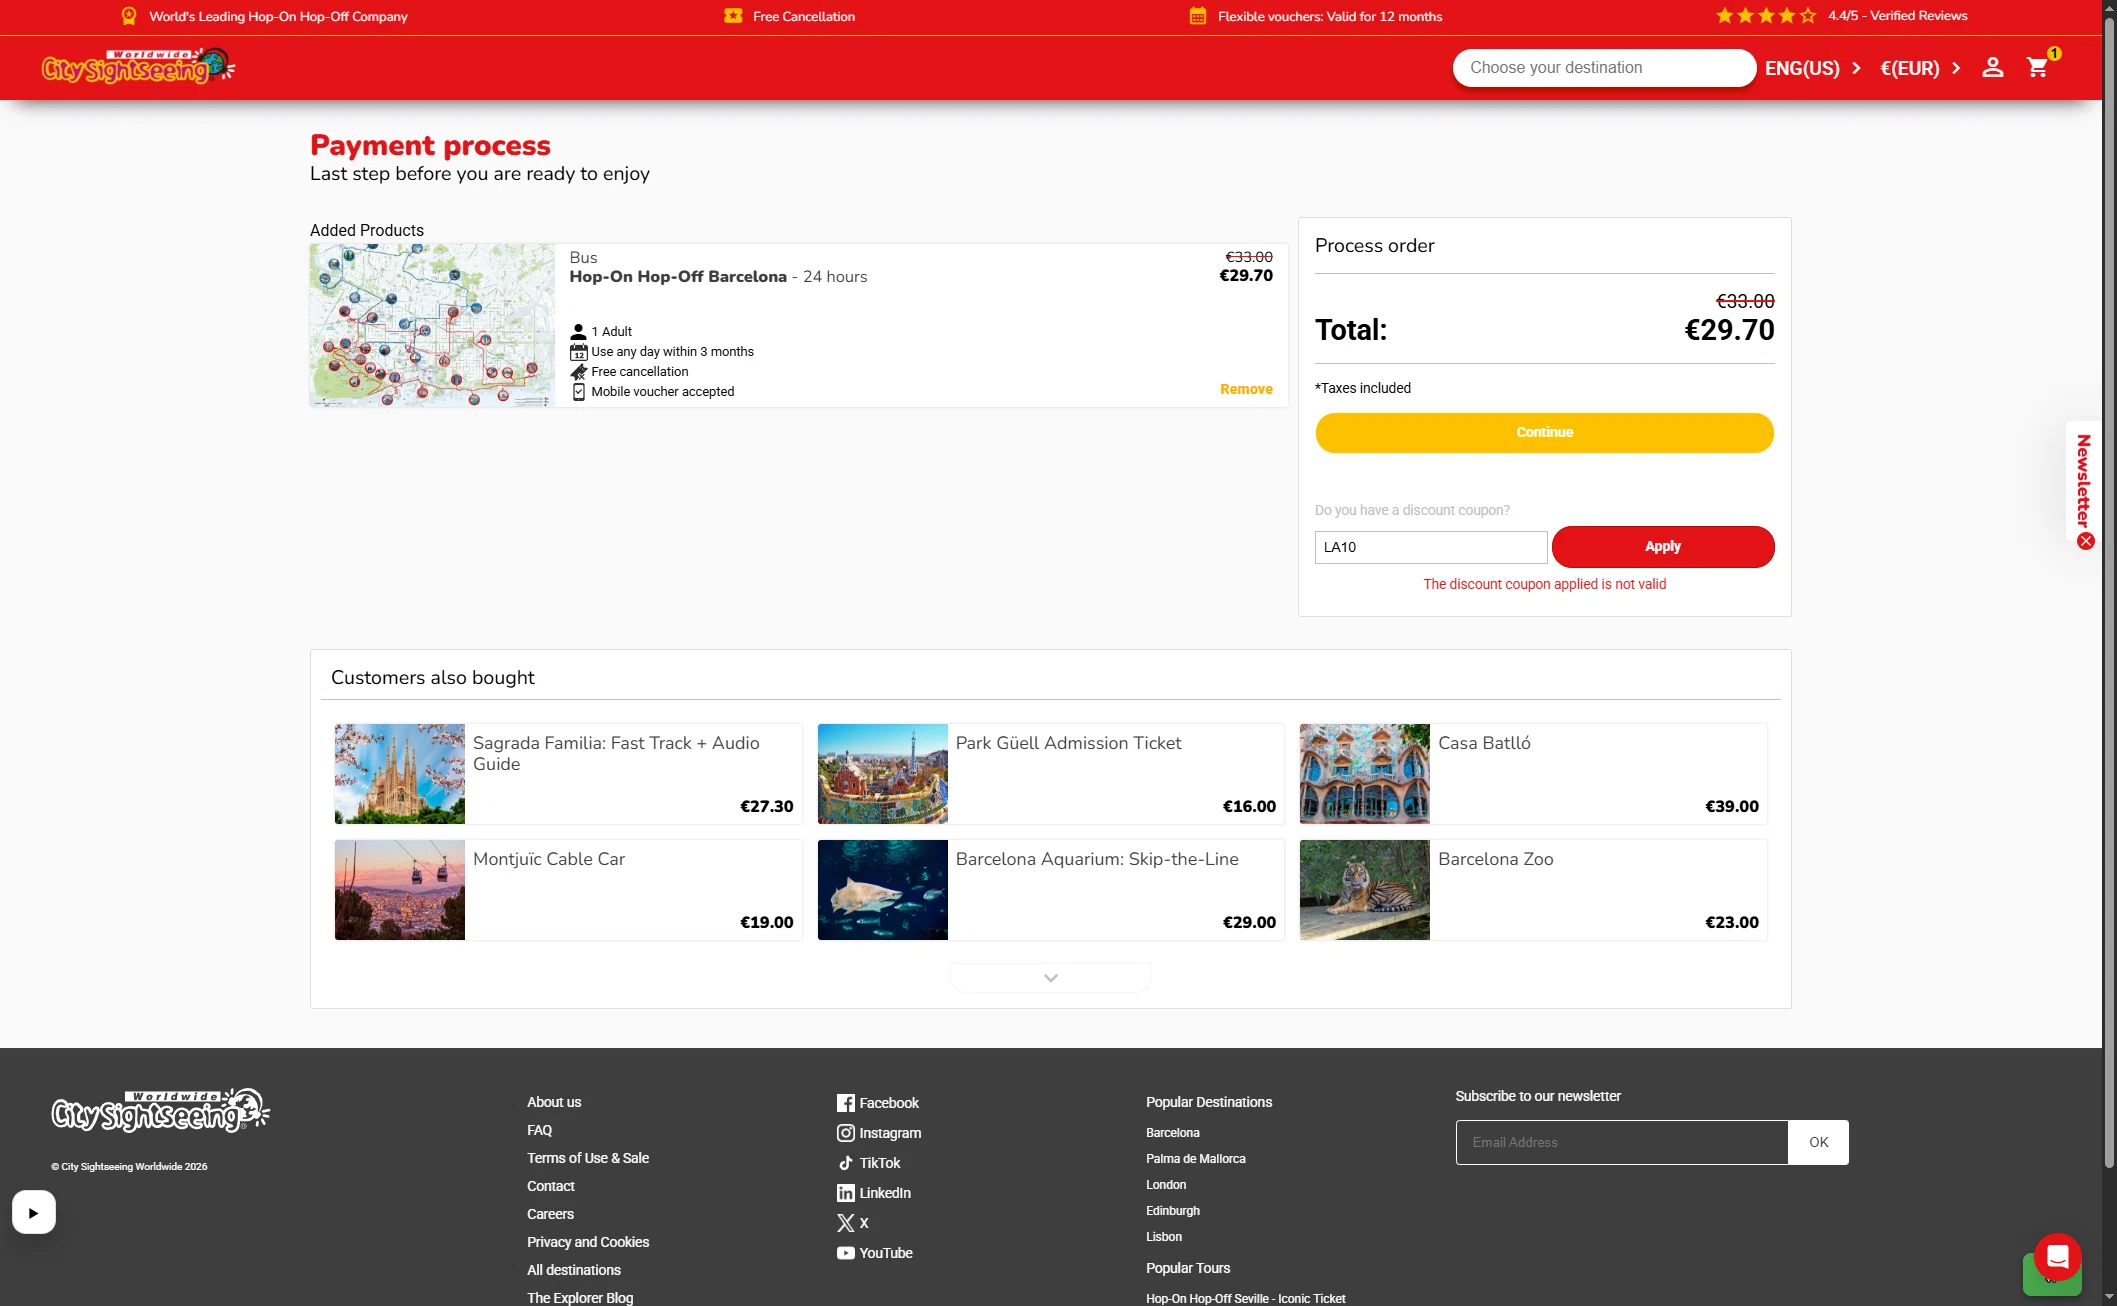Image resolution: width=2117 pixels, height=1306 pixels.
Task: Open the chat support bubble icon
Action: [2057, 1257]
